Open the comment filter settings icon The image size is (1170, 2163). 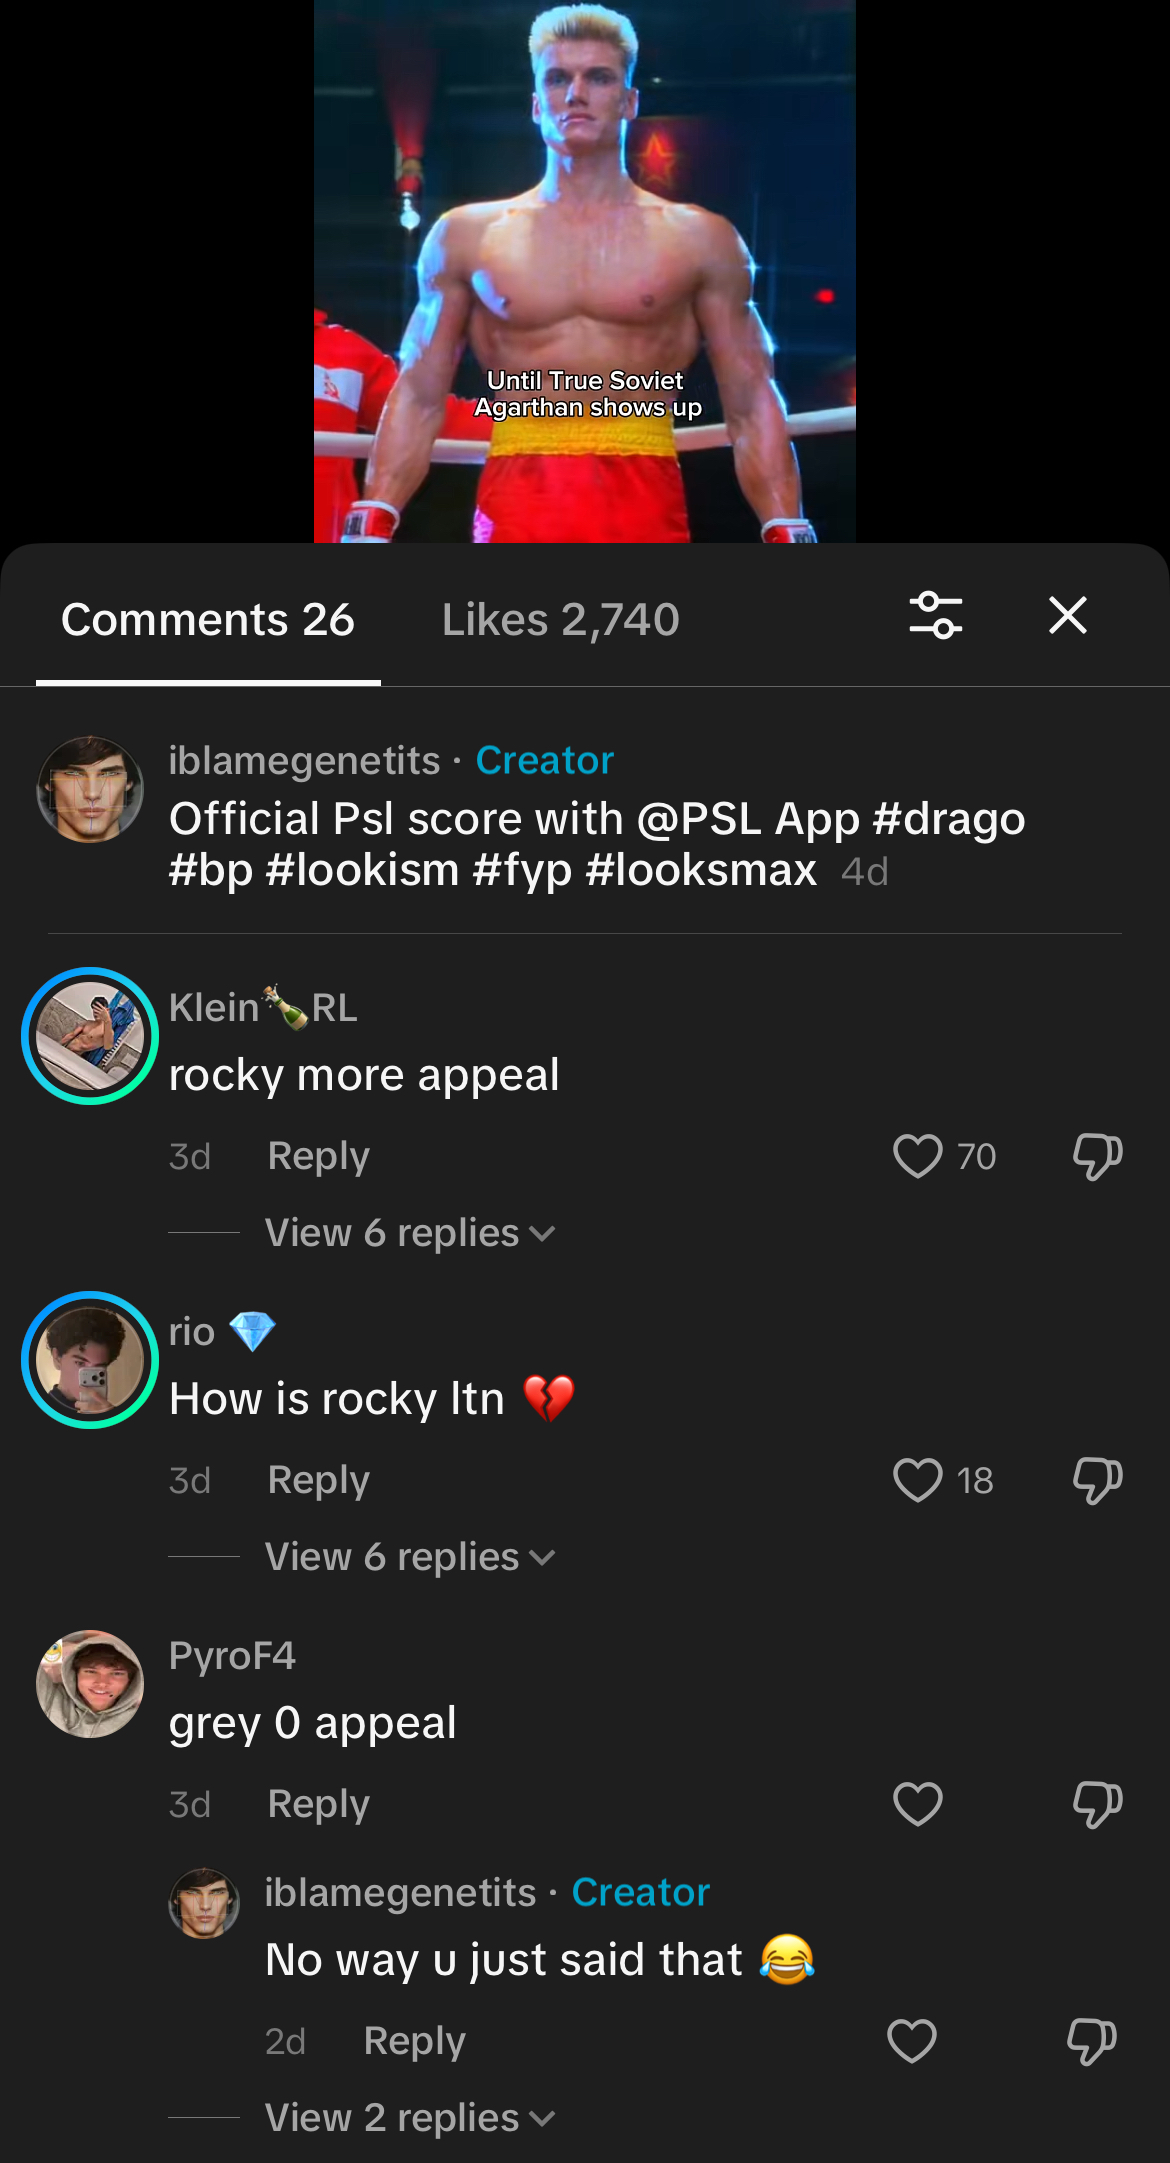click(935, 615)
